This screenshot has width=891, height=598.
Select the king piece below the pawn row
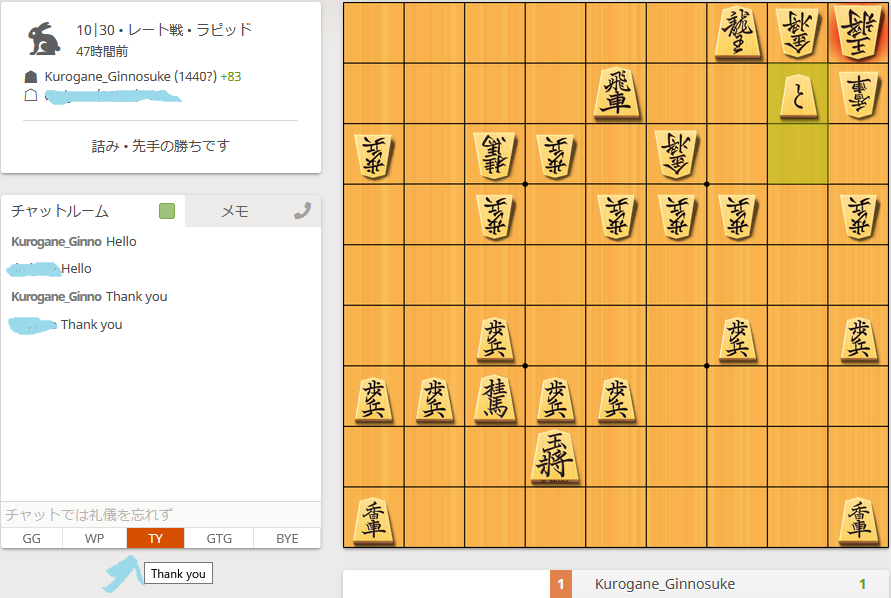pyautogui.click(x=555, y=456)
